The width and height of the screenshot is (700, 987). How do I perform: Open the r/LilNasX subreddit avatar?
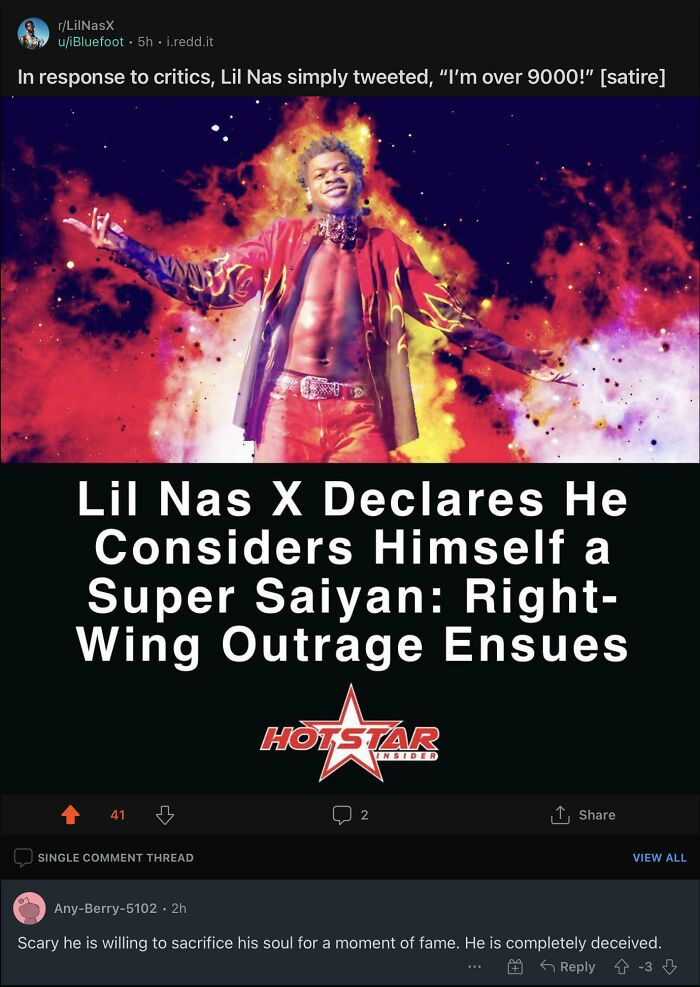[33, 33]
